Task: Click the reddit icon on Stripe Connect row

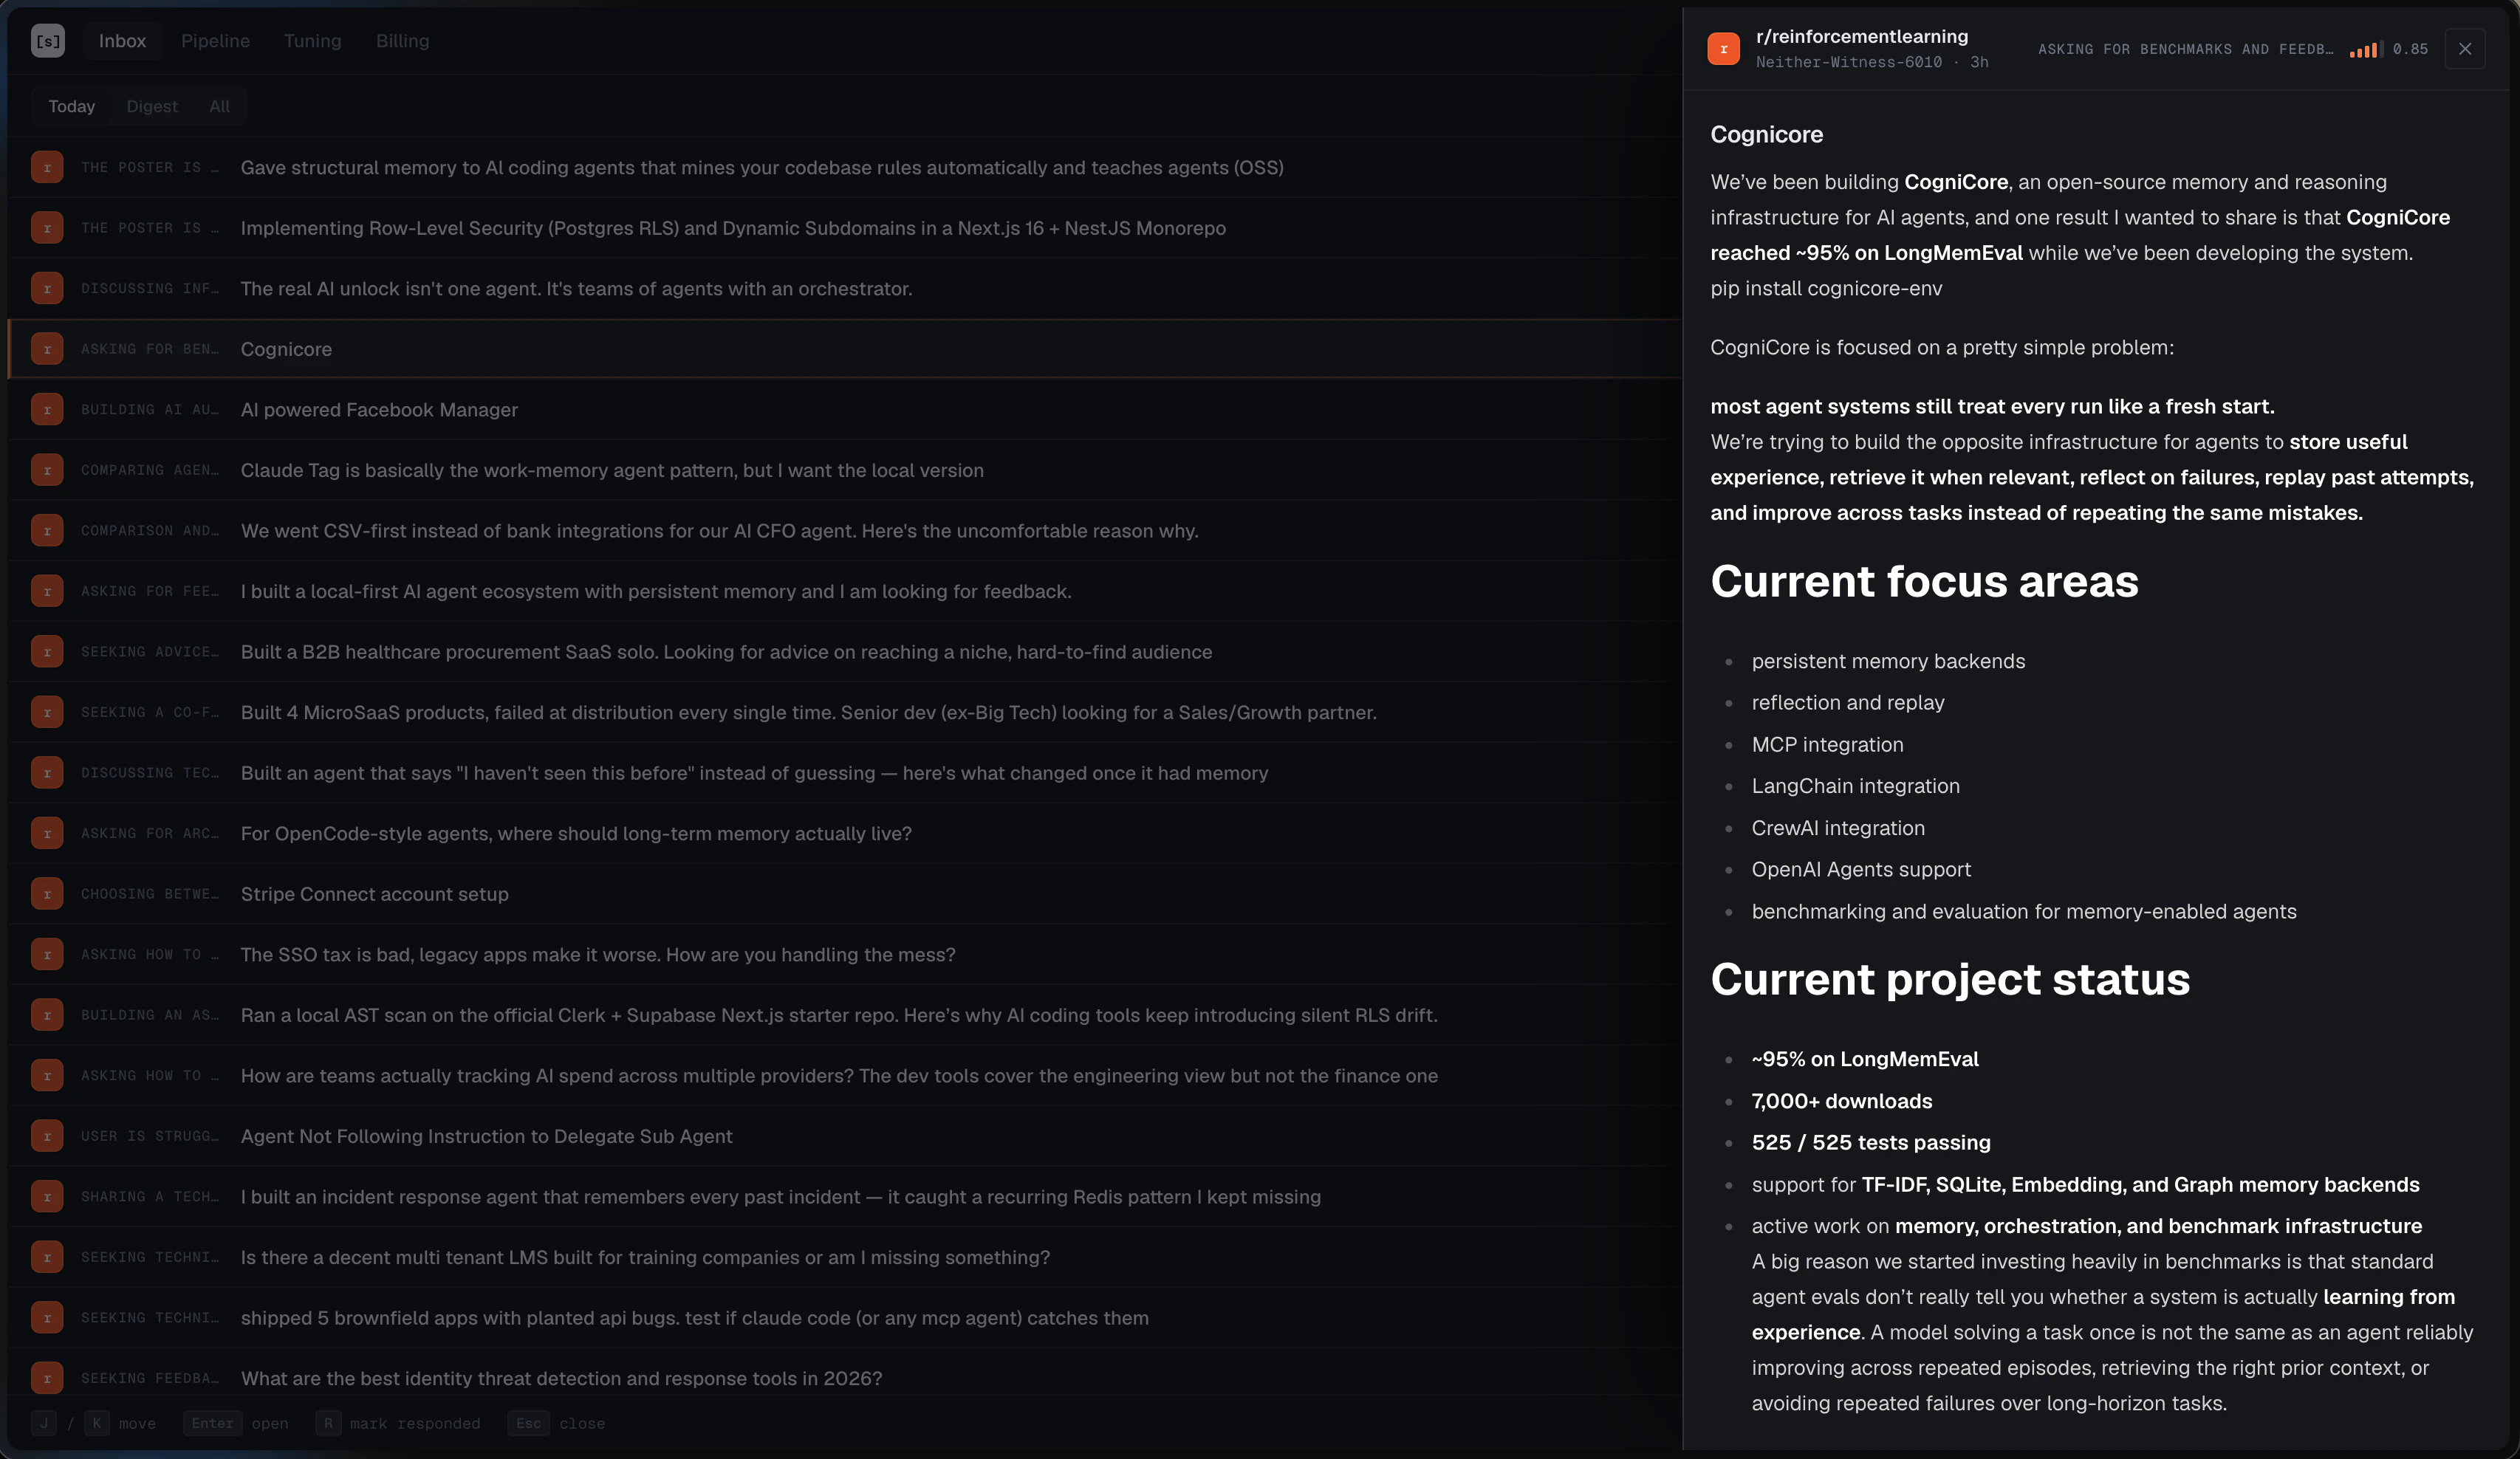Action: point(47,894)
